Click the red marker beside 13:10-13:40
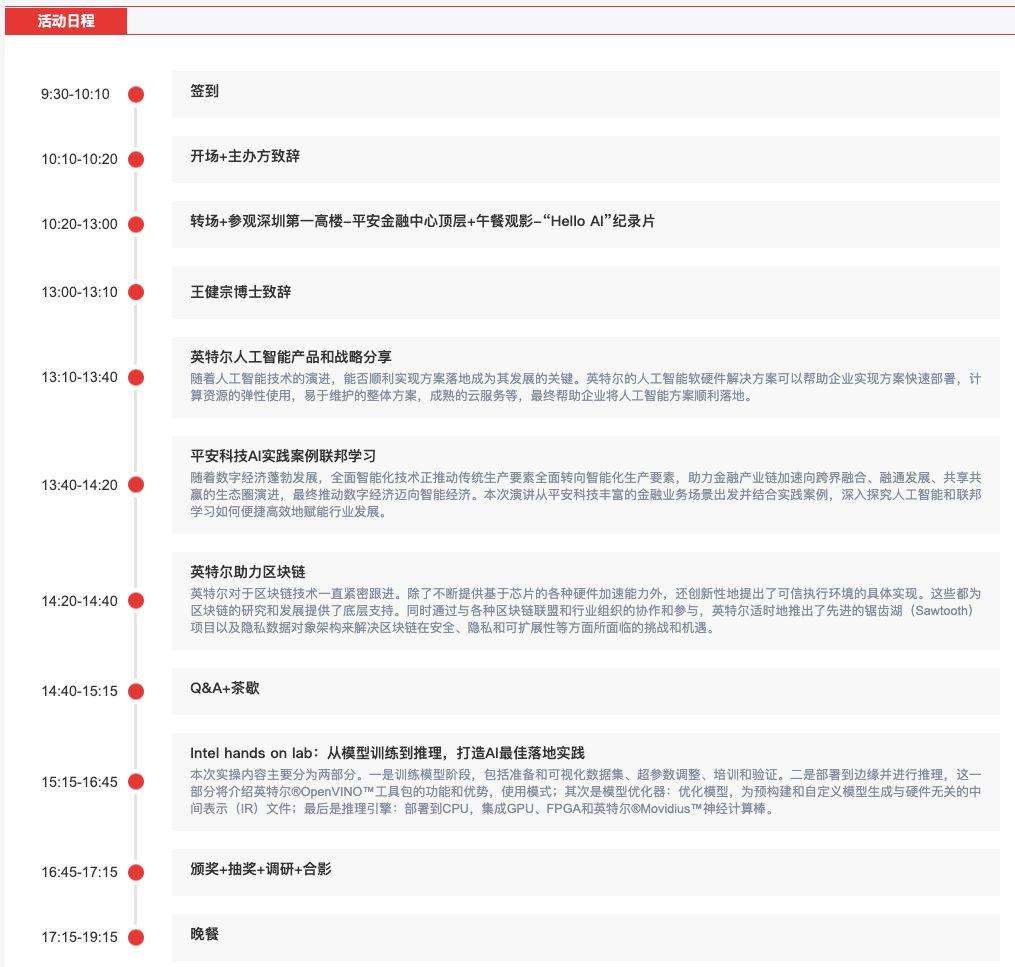The height and width of the screenshot is (967, 1015). [x=136, y=377]
